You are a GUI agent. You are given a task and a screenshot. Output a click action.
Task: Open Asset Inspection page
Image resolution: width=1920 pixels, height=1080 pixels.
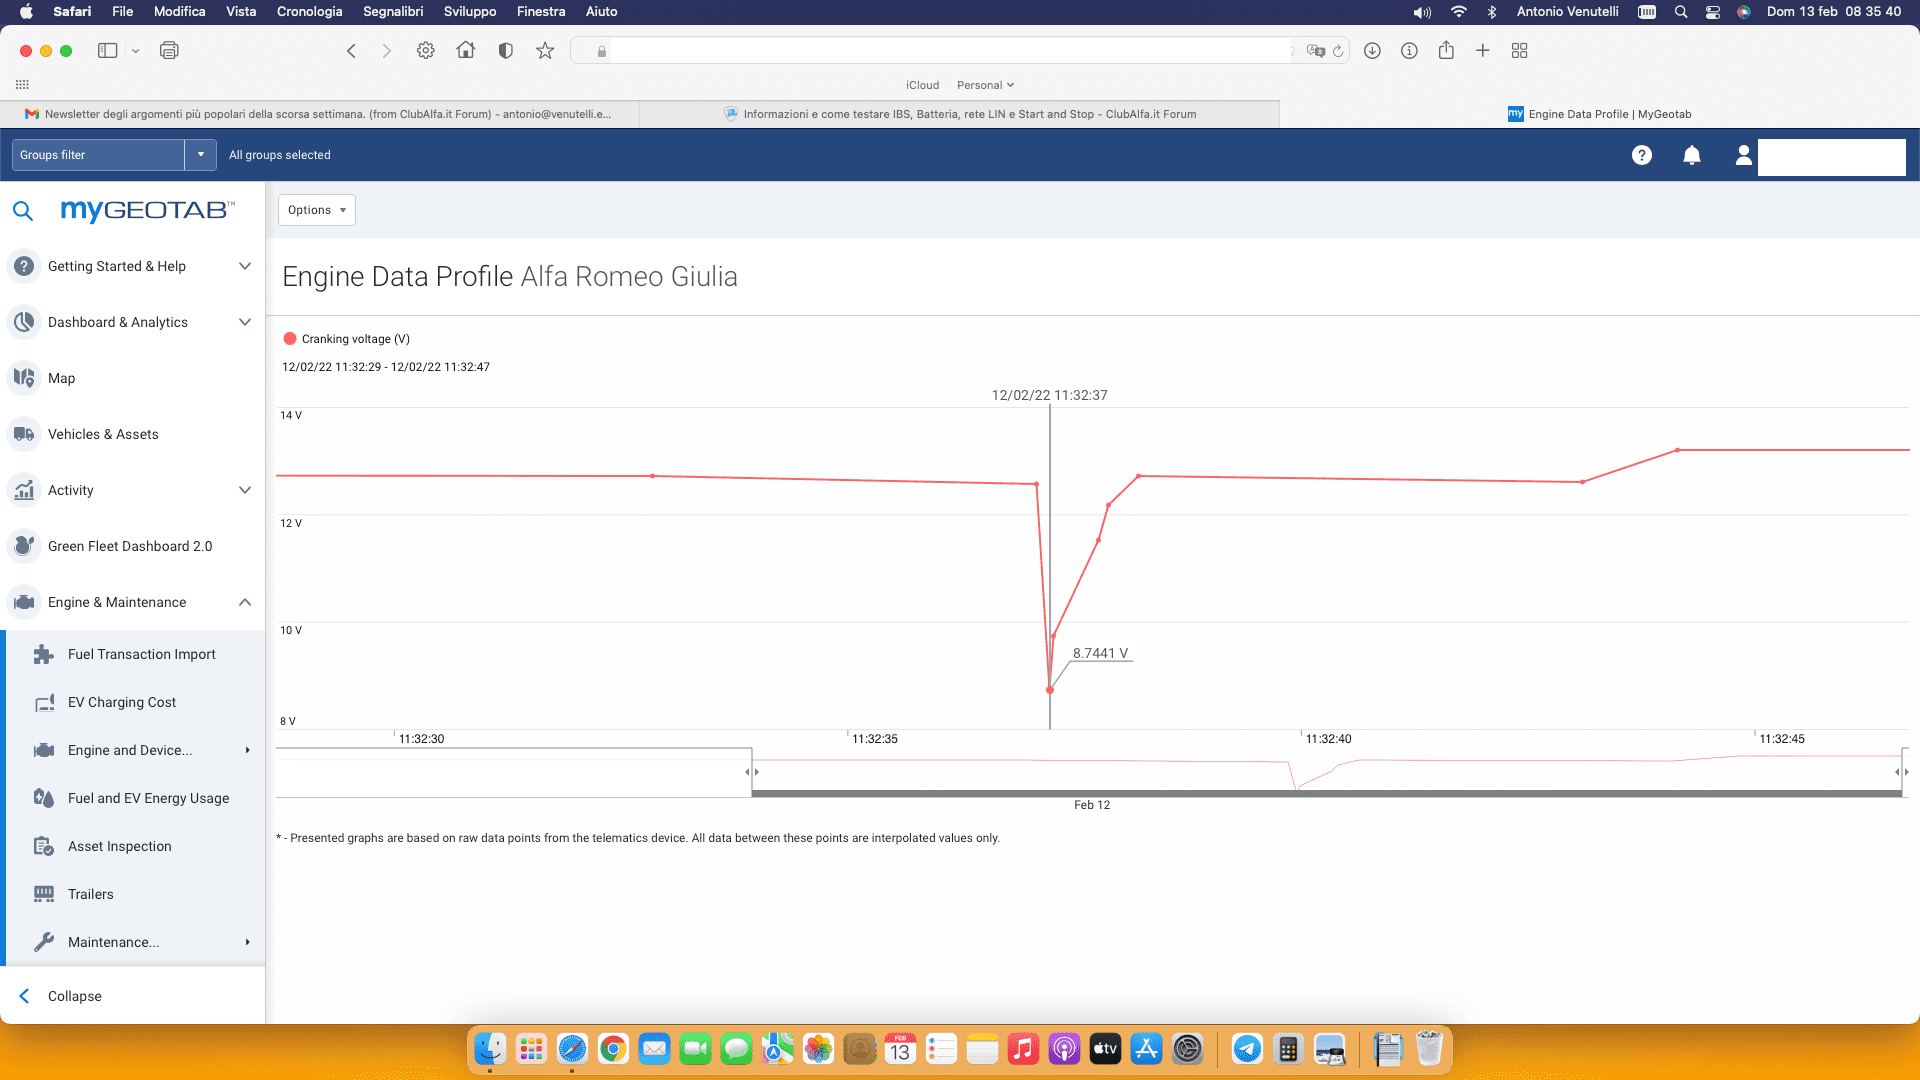[120, 846]
